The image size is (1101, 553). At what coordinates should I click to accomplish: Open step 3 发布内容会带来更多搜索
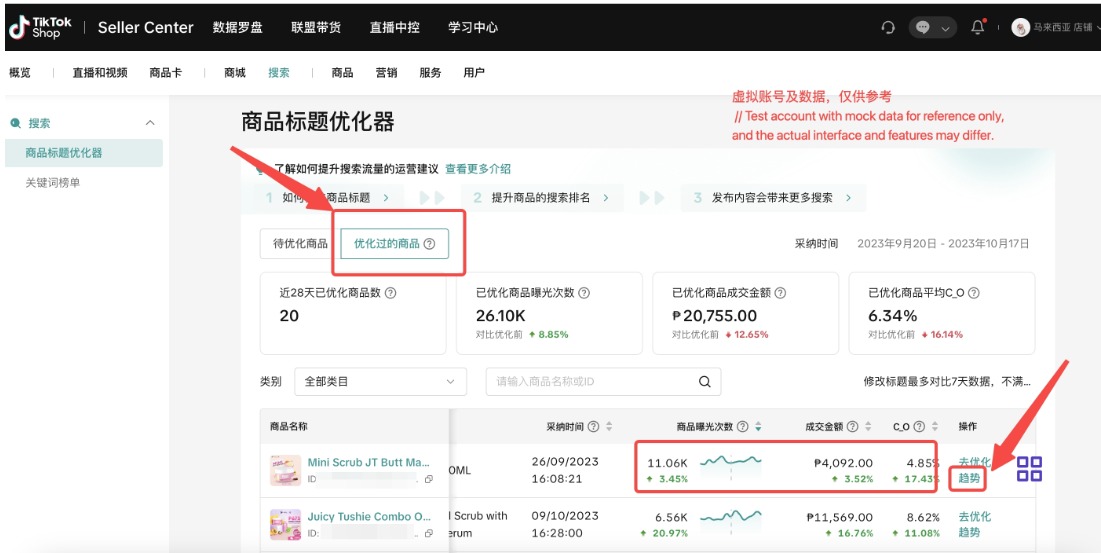(x=772, y=198)
